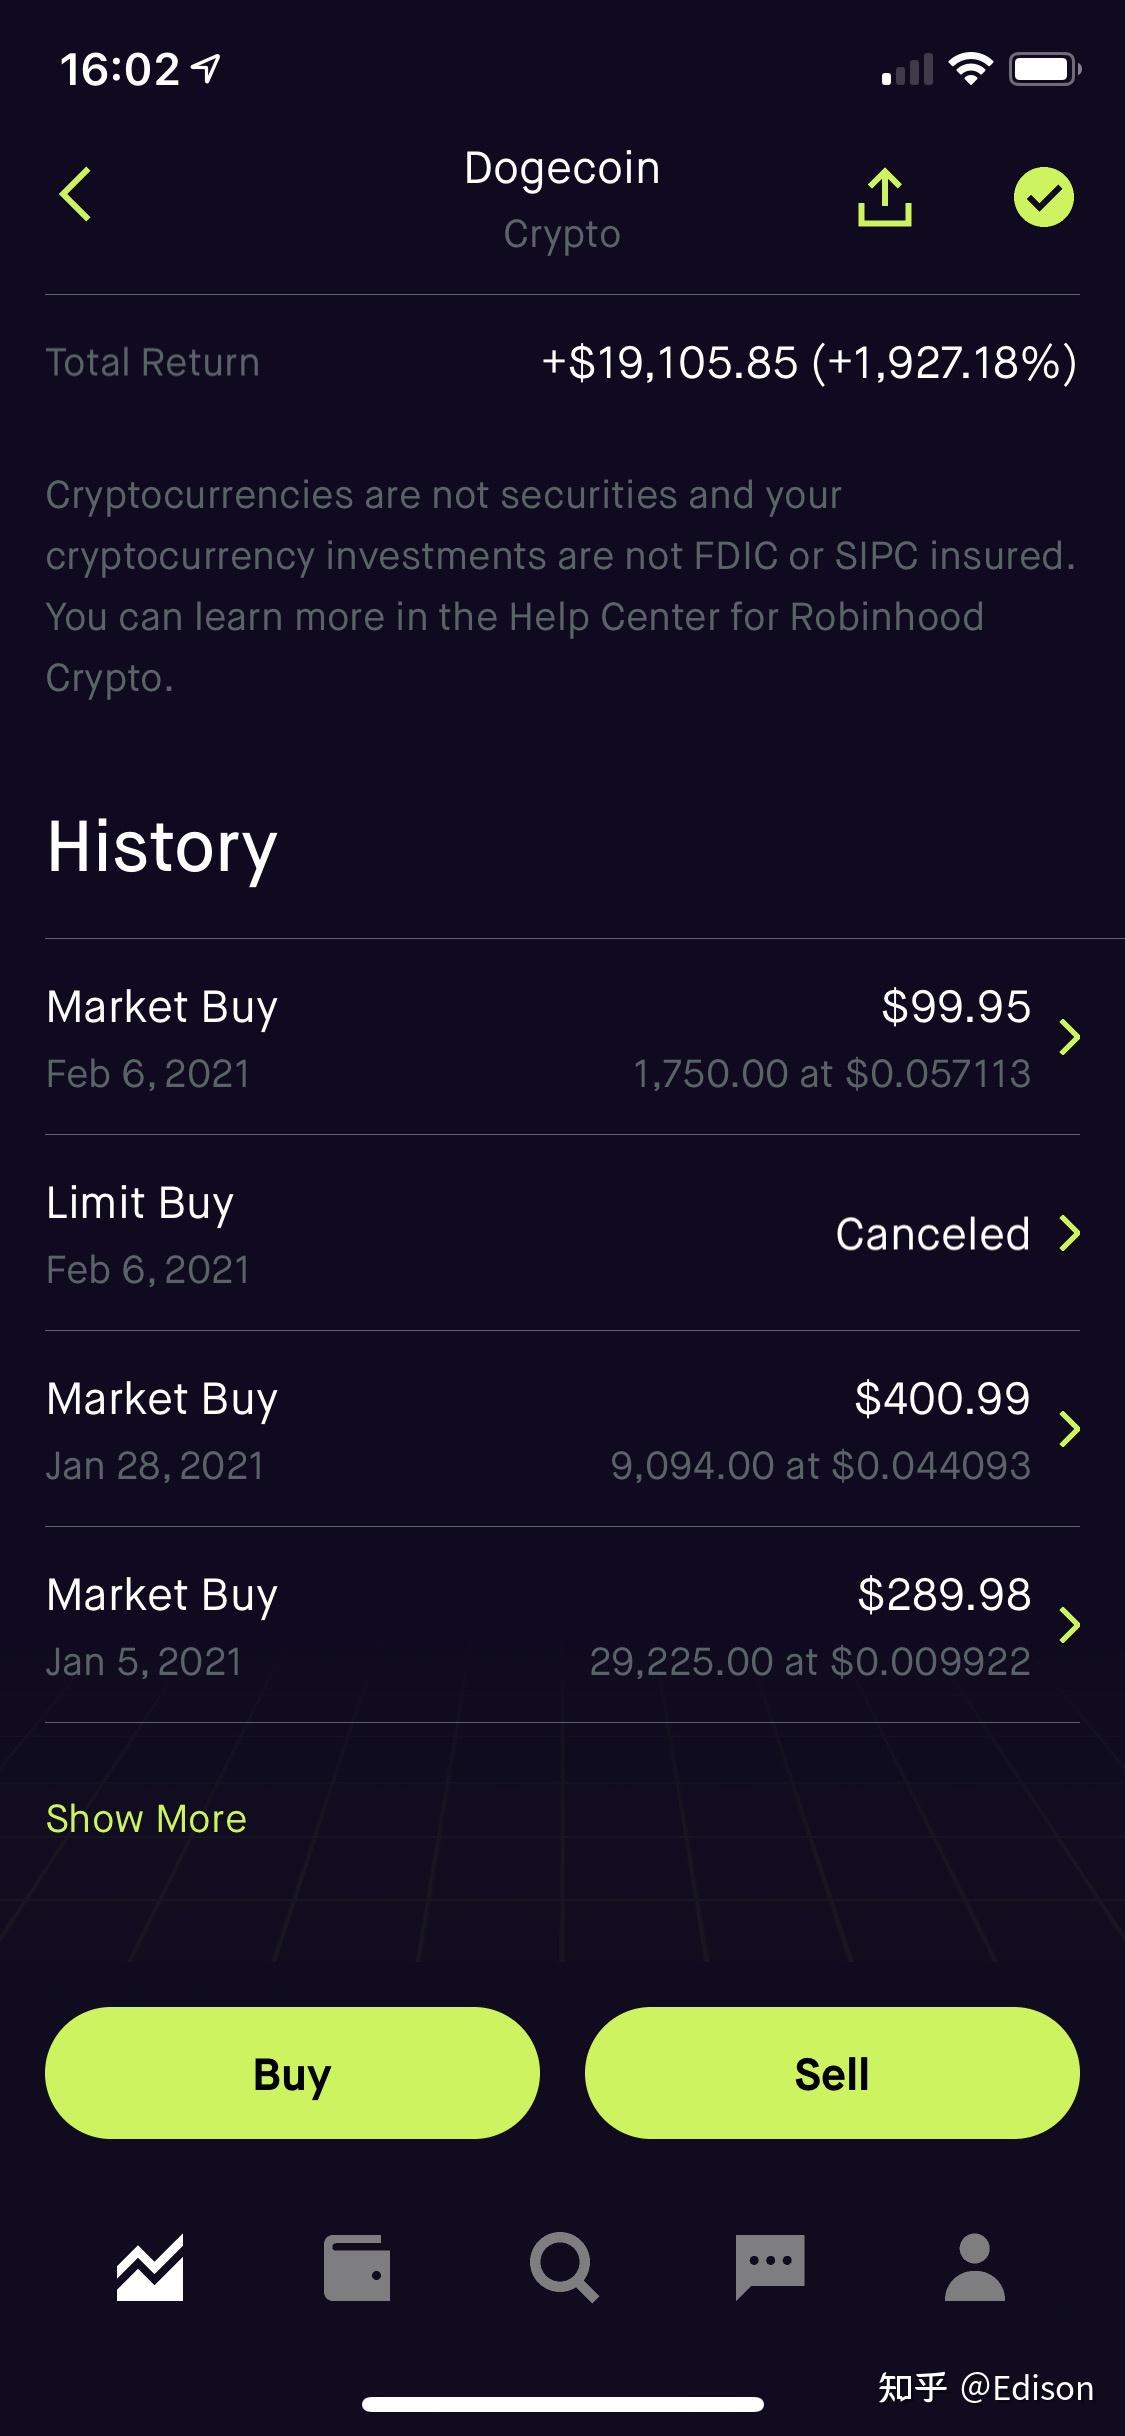Select the Total Return value
Image resolution: width=1125 pixels, height=2436 pixels.
(x=809, y=362)
